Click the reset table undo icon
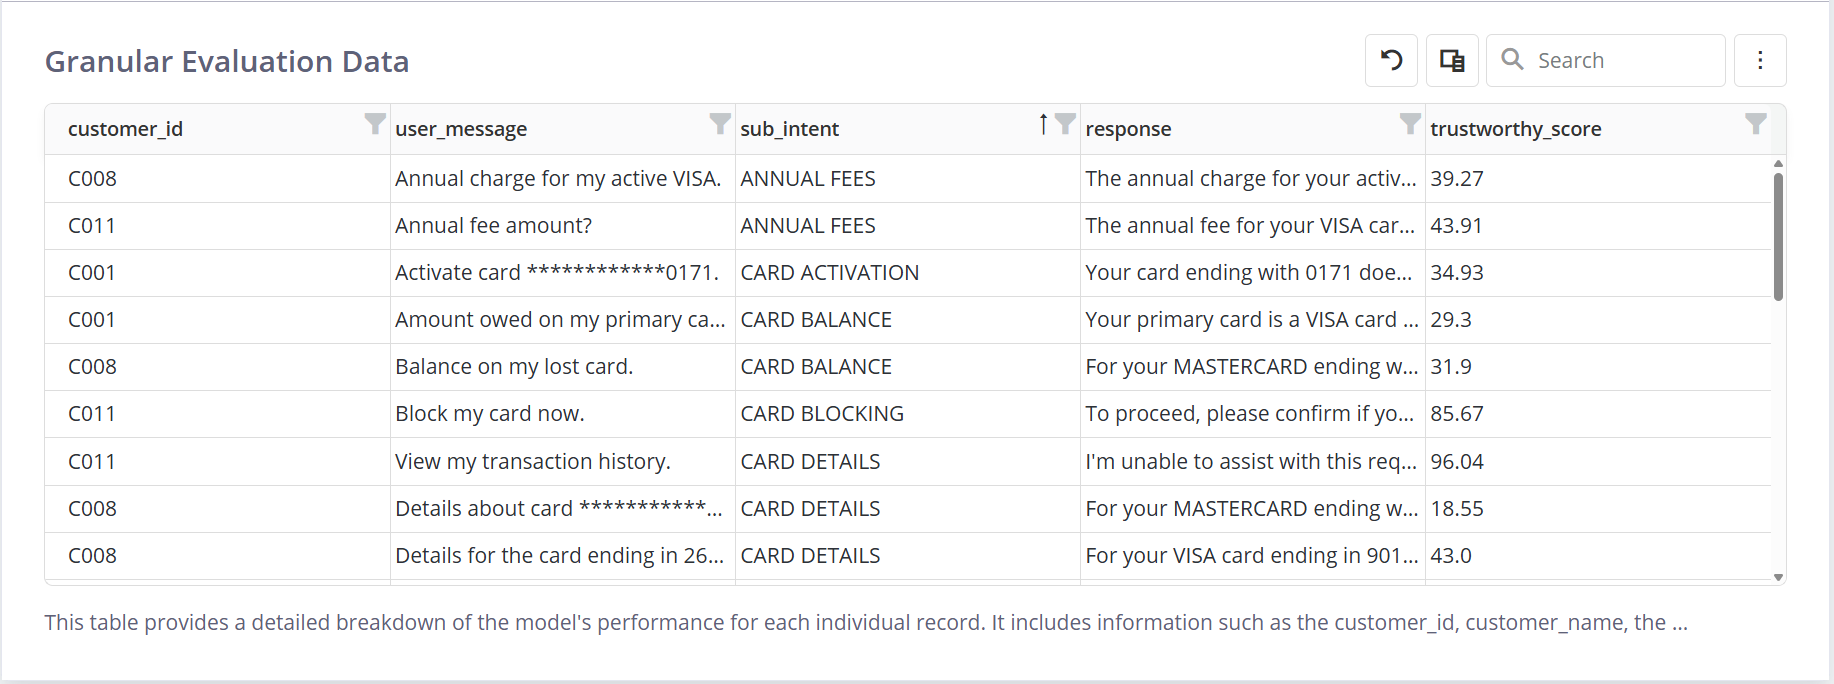The height and width of the screenshot is (684, 1834). tap(1391, 60)
